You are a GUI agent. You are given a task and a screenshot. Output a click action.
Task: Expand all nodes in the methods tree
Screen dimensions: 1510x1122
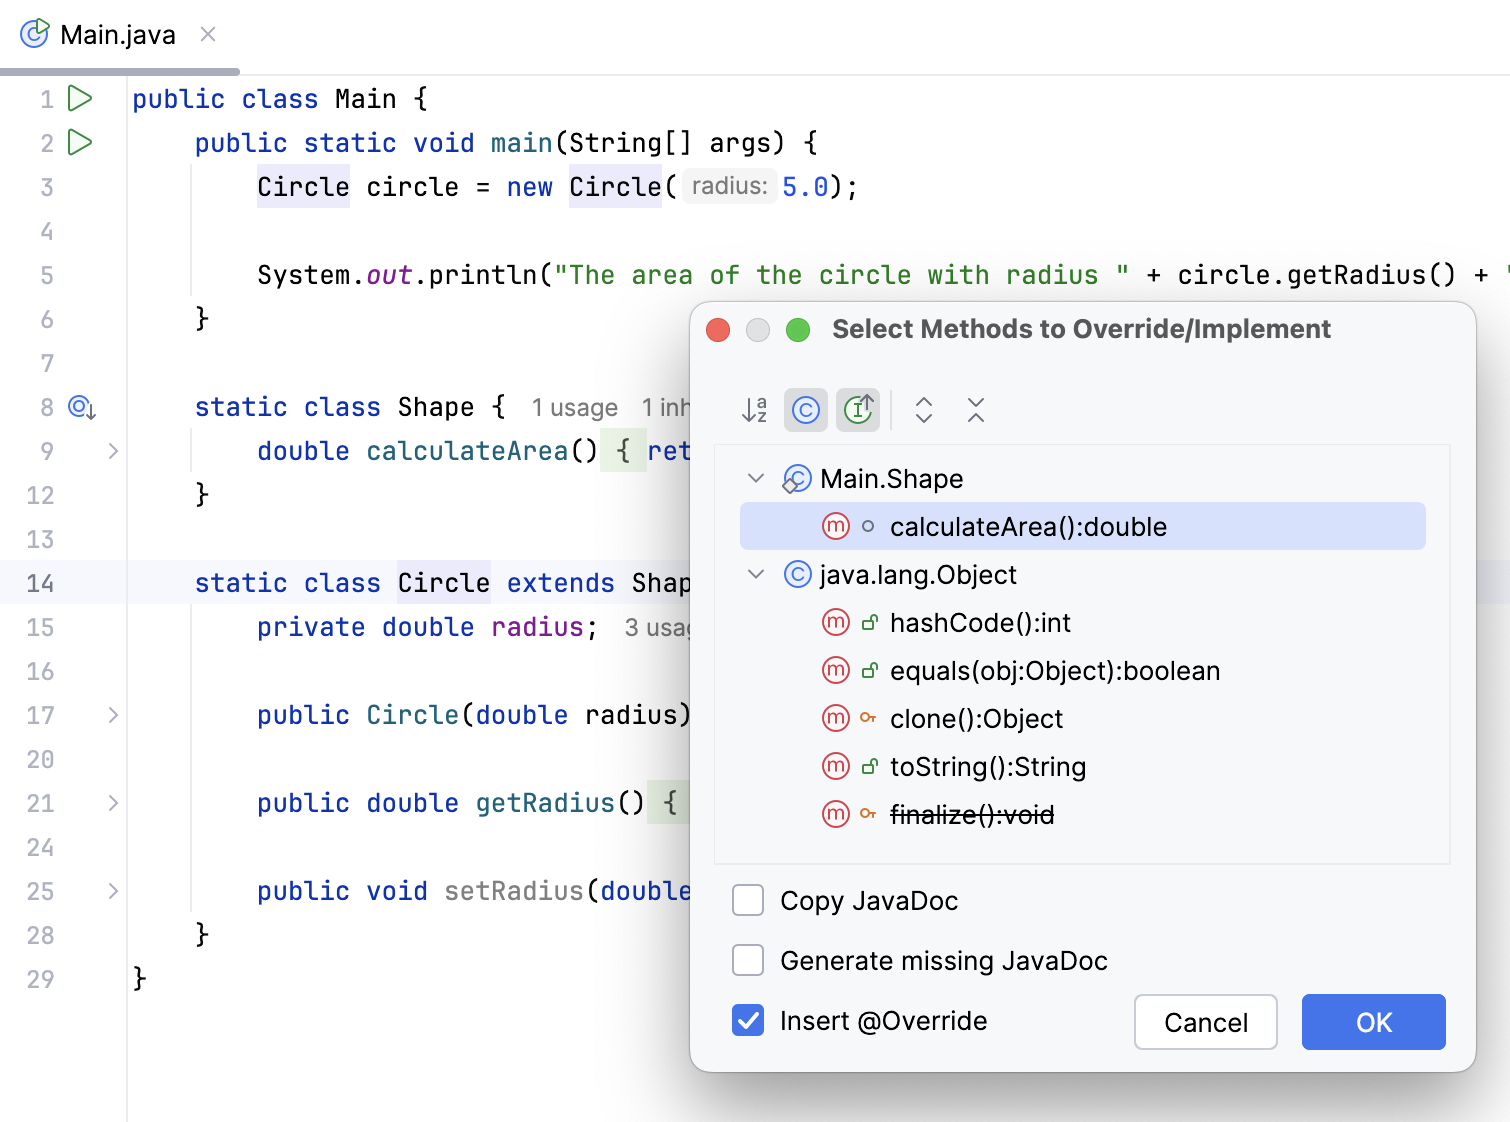[924, 410]
